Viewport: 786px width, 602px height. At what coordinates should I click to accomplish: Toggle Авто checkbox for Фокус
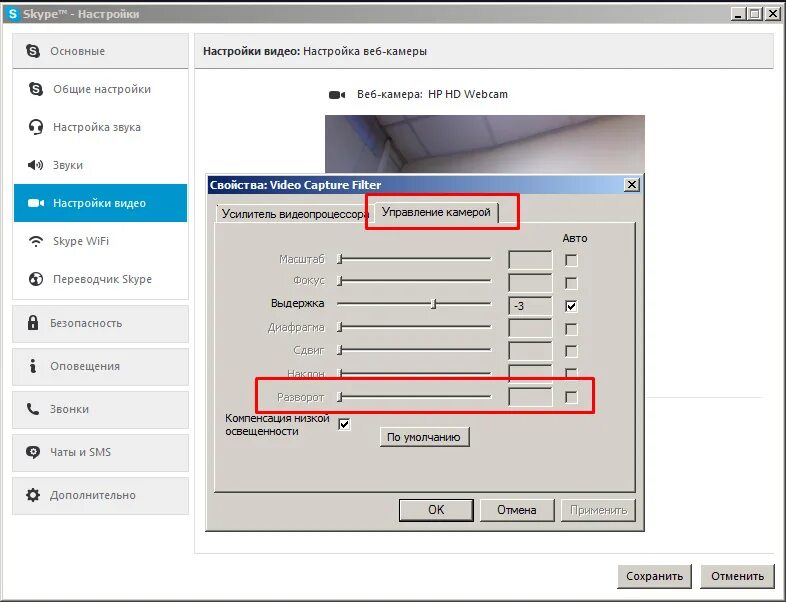click(571, 283)
